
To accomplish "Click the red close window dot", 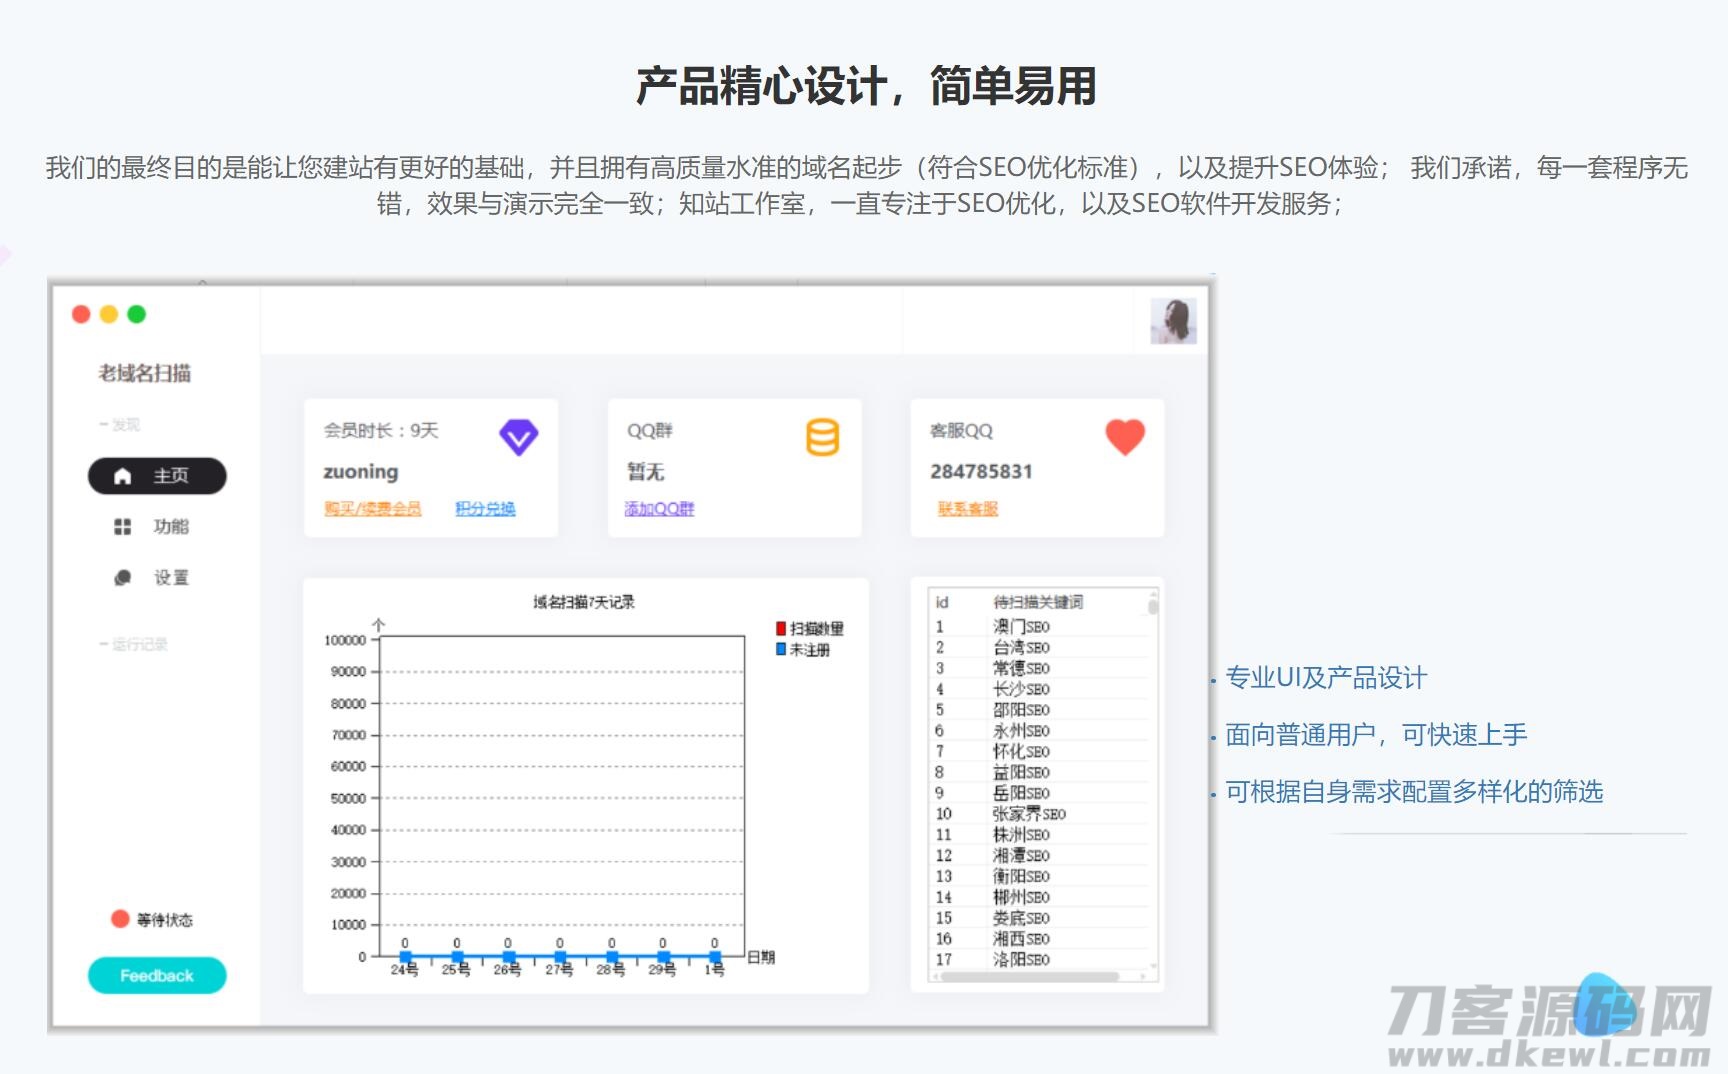I will click(x=81, y=314).
